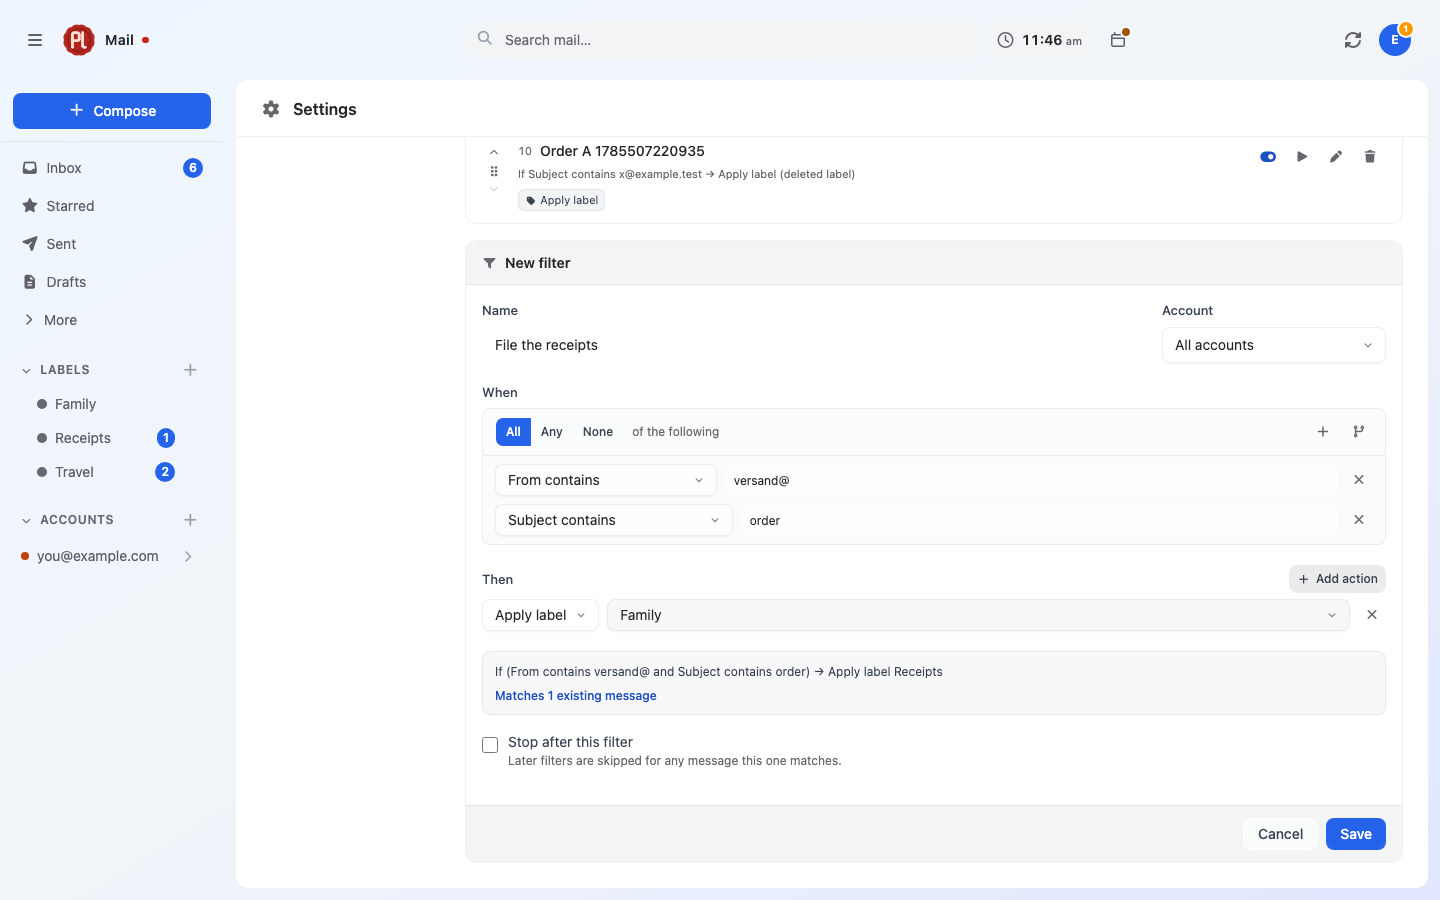Remove the Subject contains condition
Screen dimensions: 1440x900
coord(1359,520)
